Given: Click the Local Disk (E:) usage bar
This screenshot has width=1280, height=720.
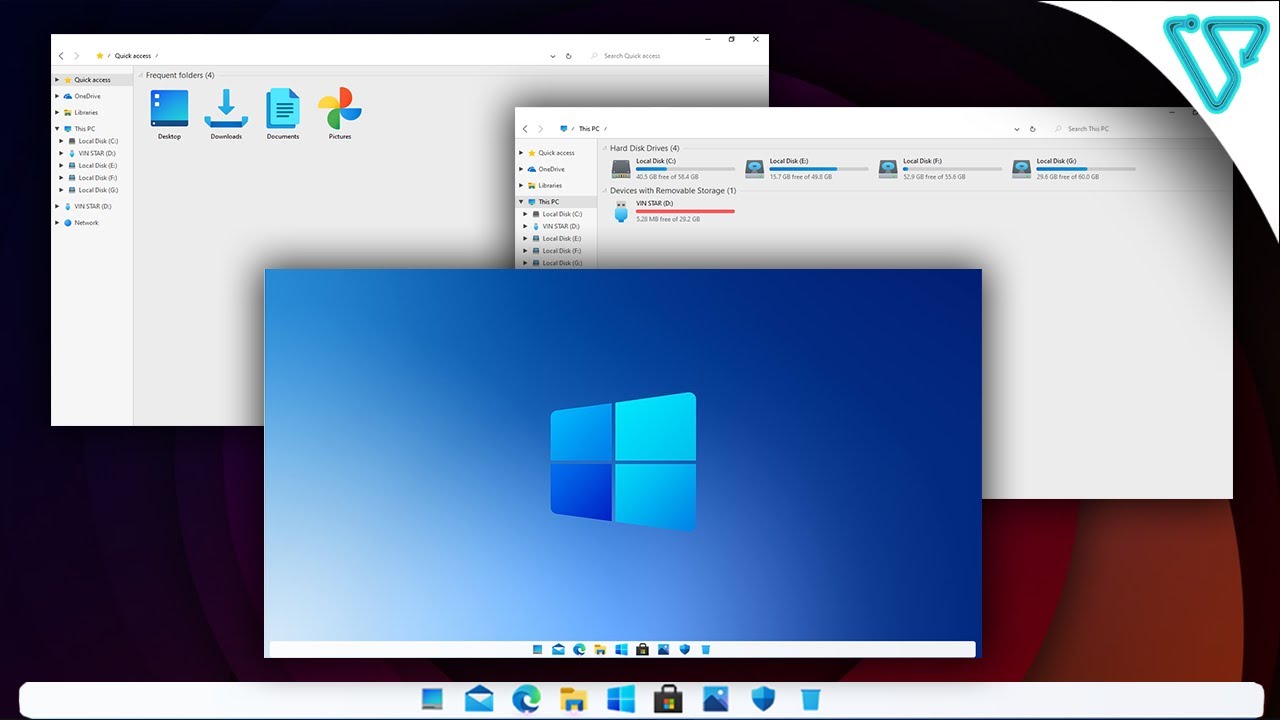Looking at the screenshot, I should (x=819, y=169).
